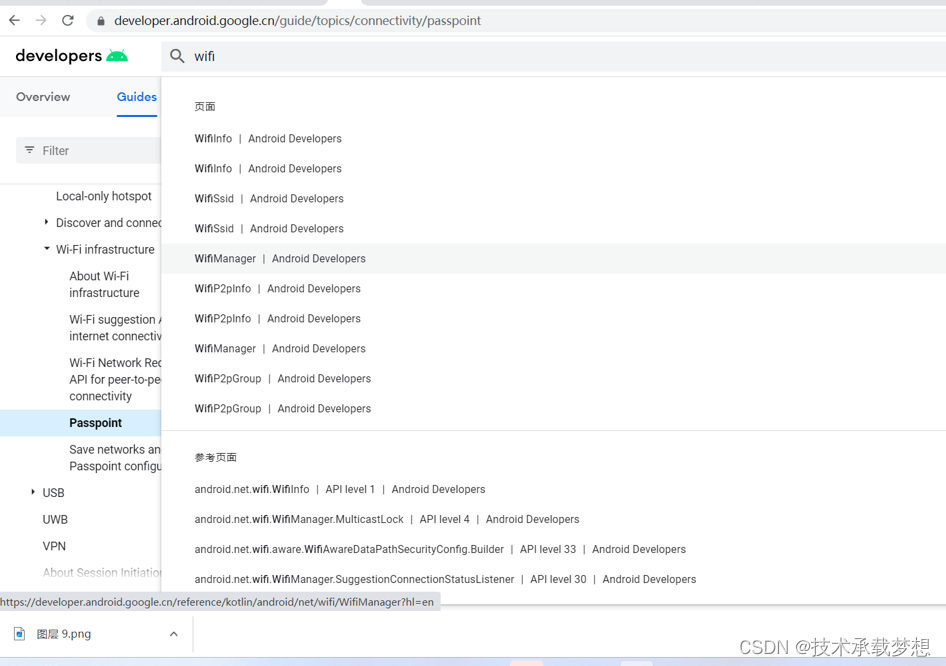Open Save networks and Passpoint configurations entry
The width and height of the screenshot is (946, 666).
pyautogui.click(x=115, y=458)
